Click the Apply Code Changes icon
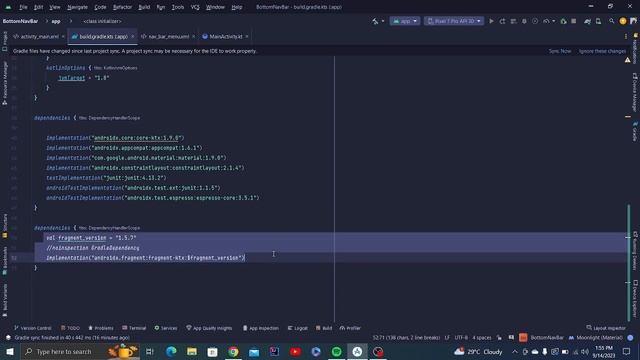640x360 pixels. (x=513, y=21)
